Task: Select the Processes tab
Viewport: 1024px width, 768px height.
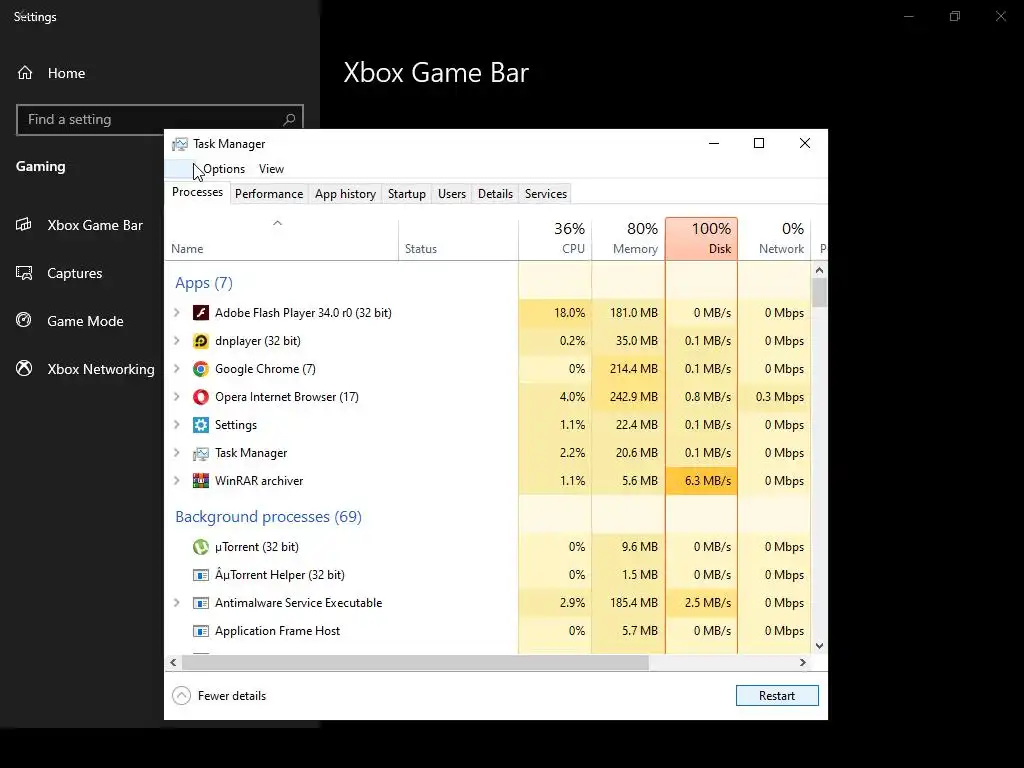Action: 197,193
